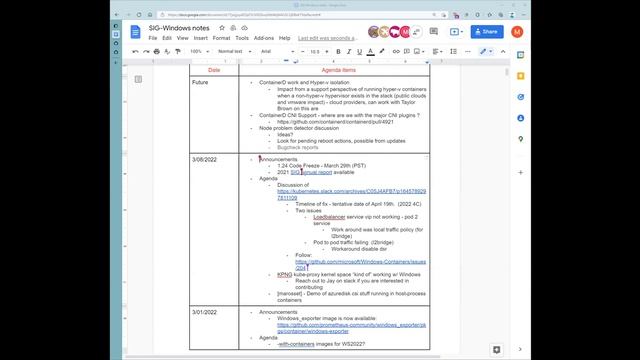Open the insert image dropdown

419,51
